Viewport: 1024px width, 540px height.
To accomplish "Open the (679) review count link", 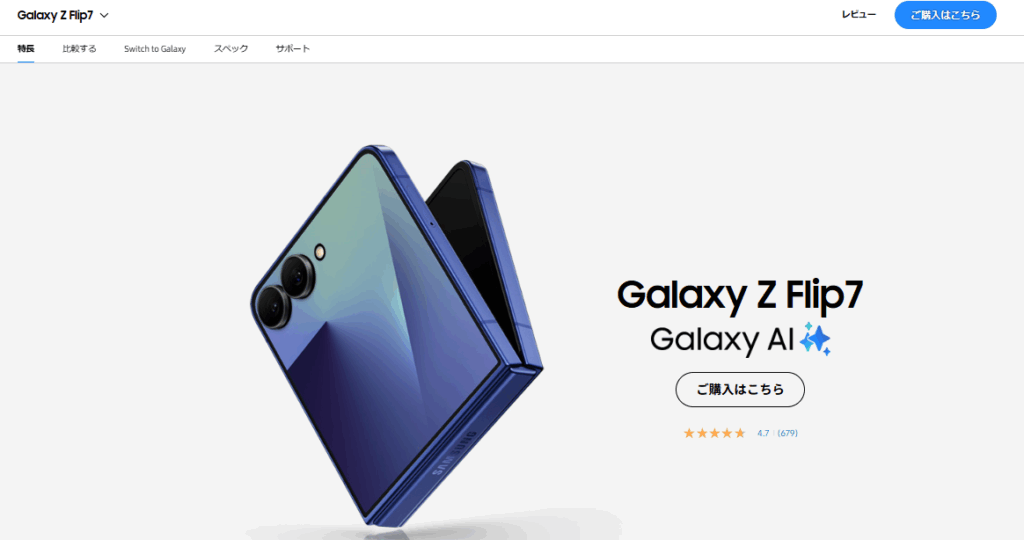I will click(788, 433).
